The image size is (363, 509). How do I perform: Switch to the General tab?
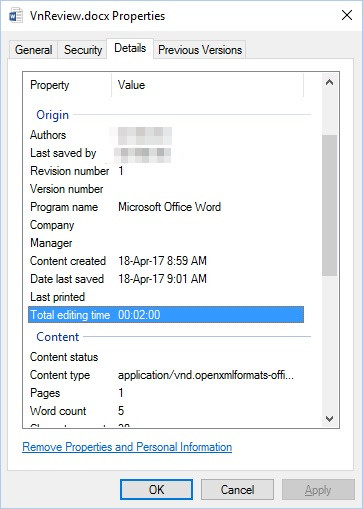pos(33,50)
